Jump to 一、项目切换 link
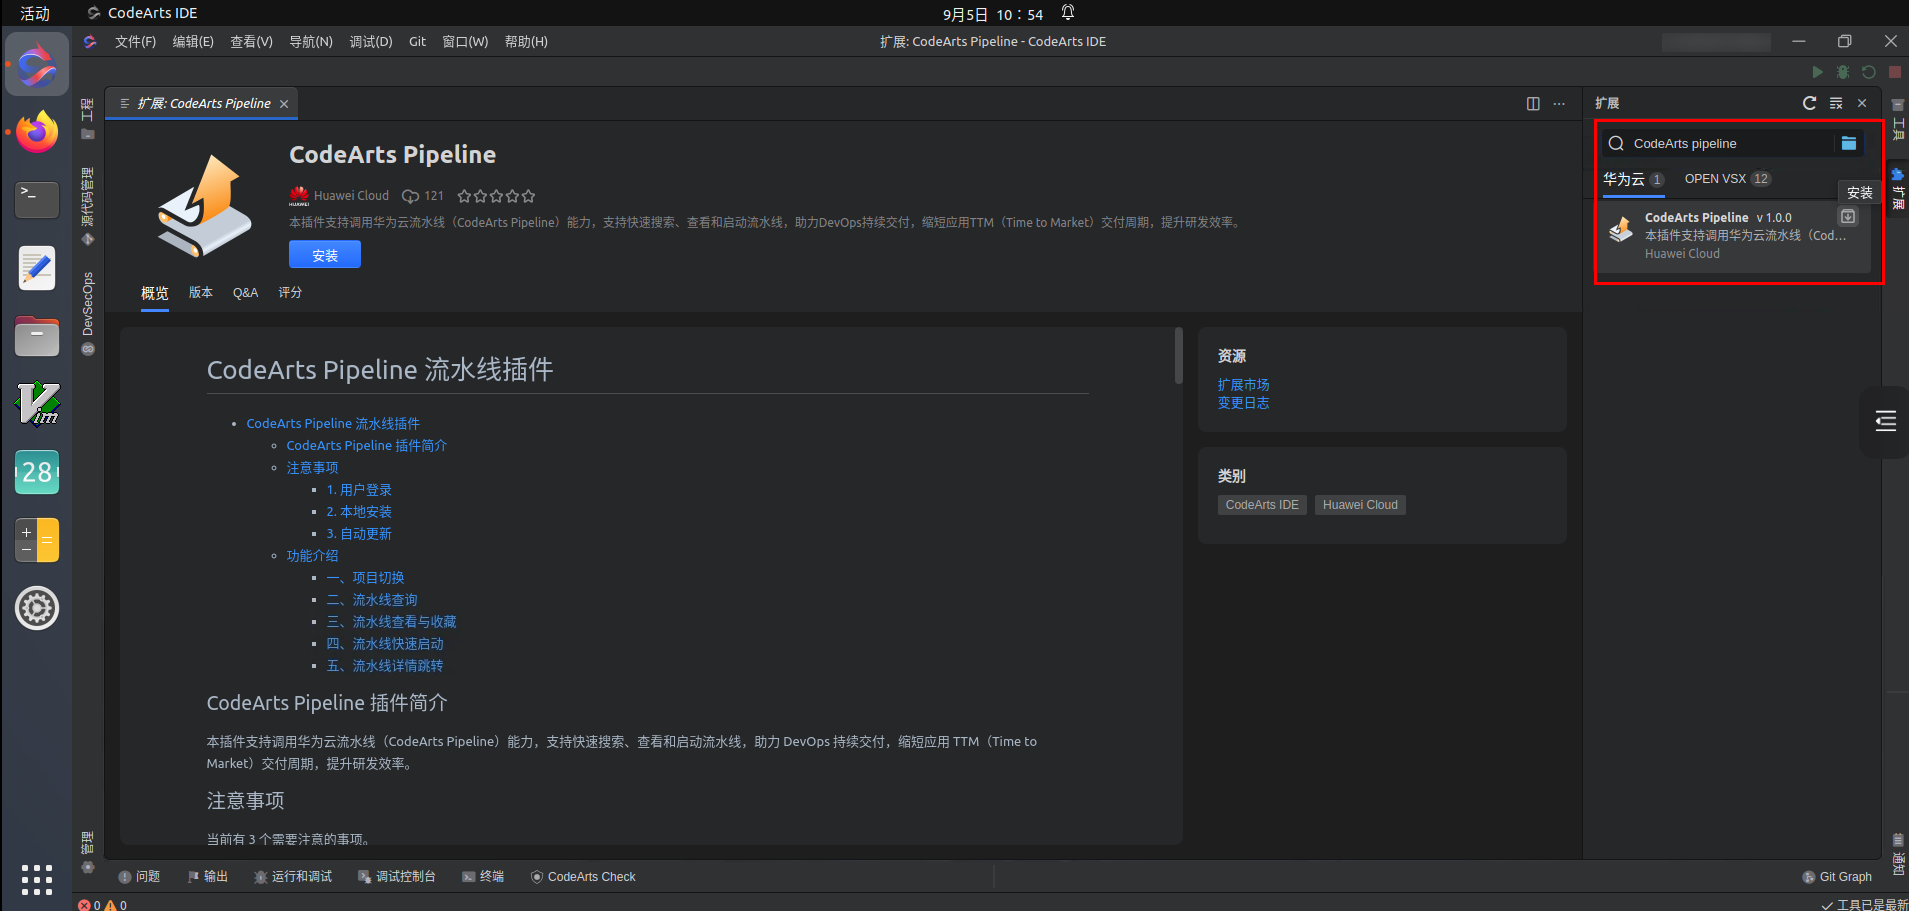The height and width of the screenshot is (911, 1909). [365, 578]
